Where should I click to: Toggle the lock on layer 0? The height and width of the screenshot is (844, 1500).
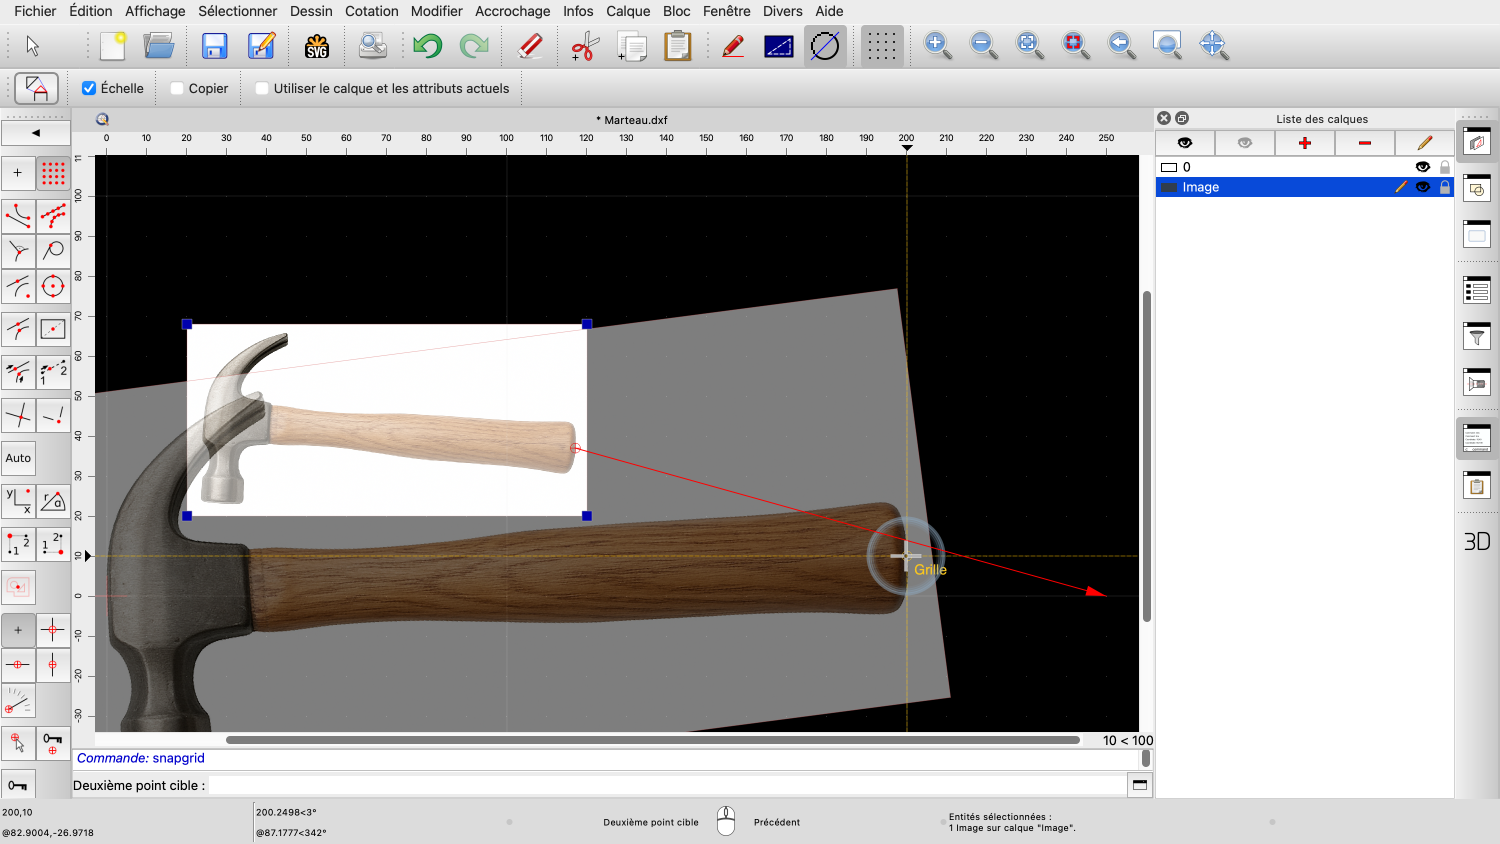click(x=1444, y=167)
